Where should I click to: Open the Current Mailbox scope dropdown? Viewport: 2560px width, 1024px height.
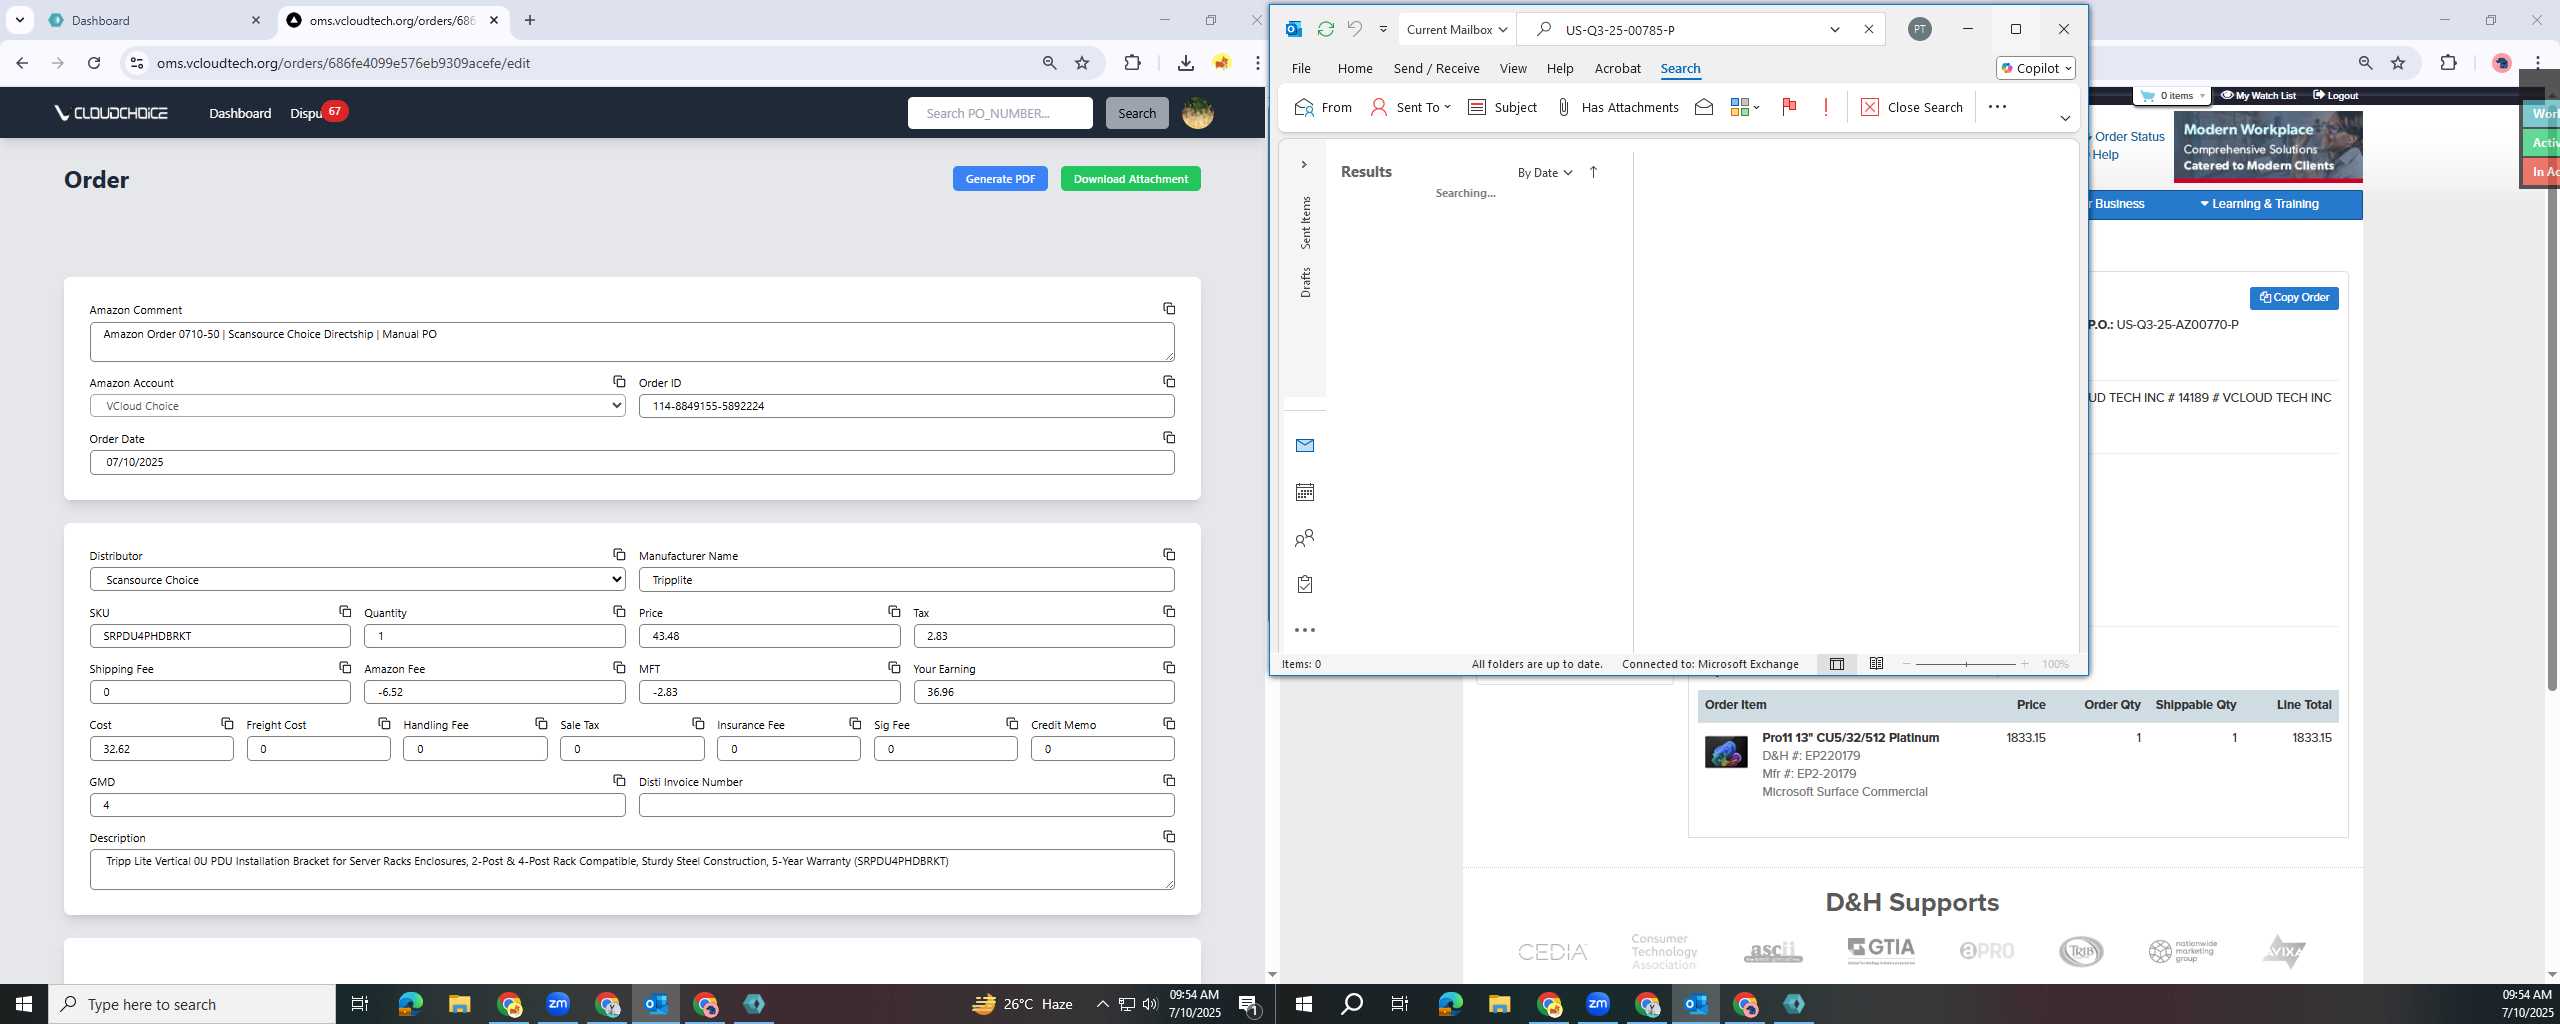[1456, 29]
